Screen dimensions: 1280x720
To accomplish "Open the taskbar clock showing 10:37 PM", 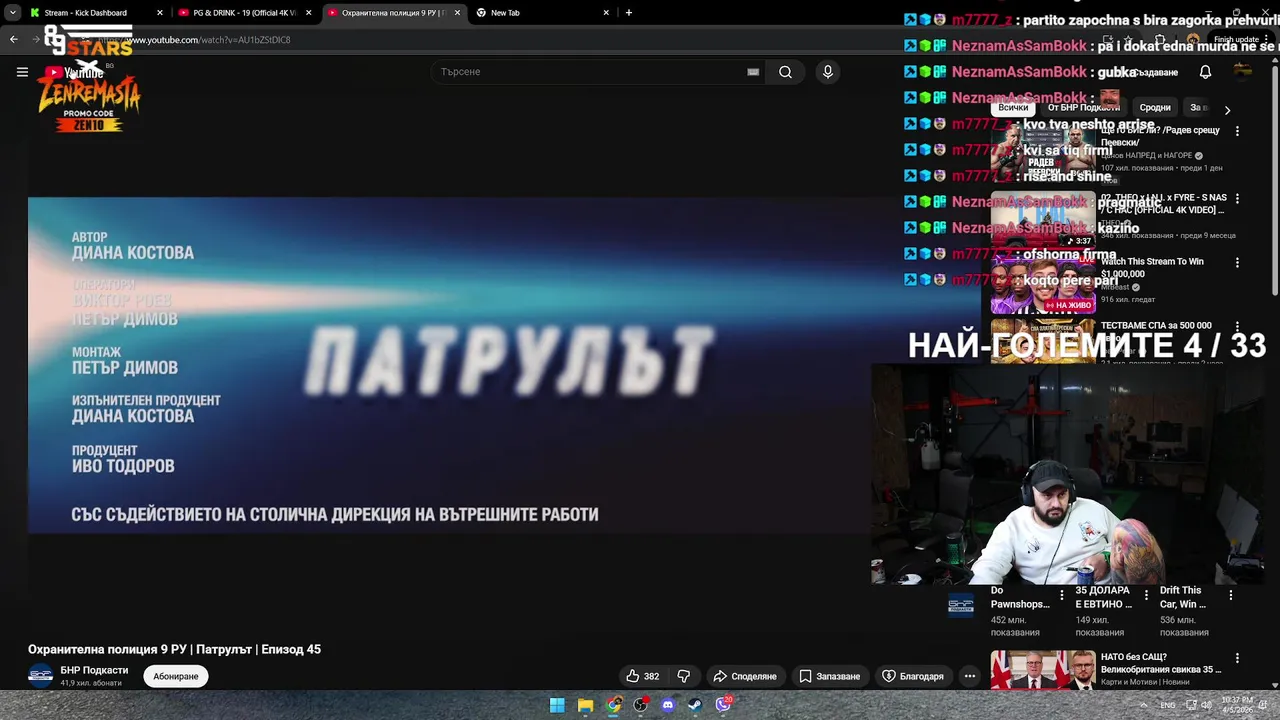I will (x=1237, y=705).
